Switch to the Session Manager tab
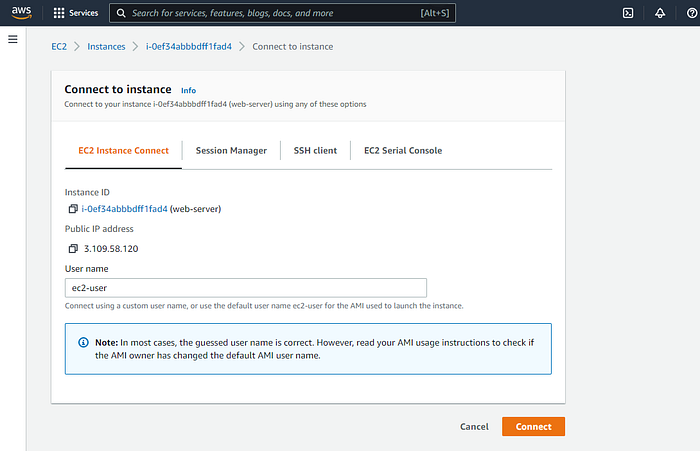Screen dimensions: 700x451 pos(231,150)
